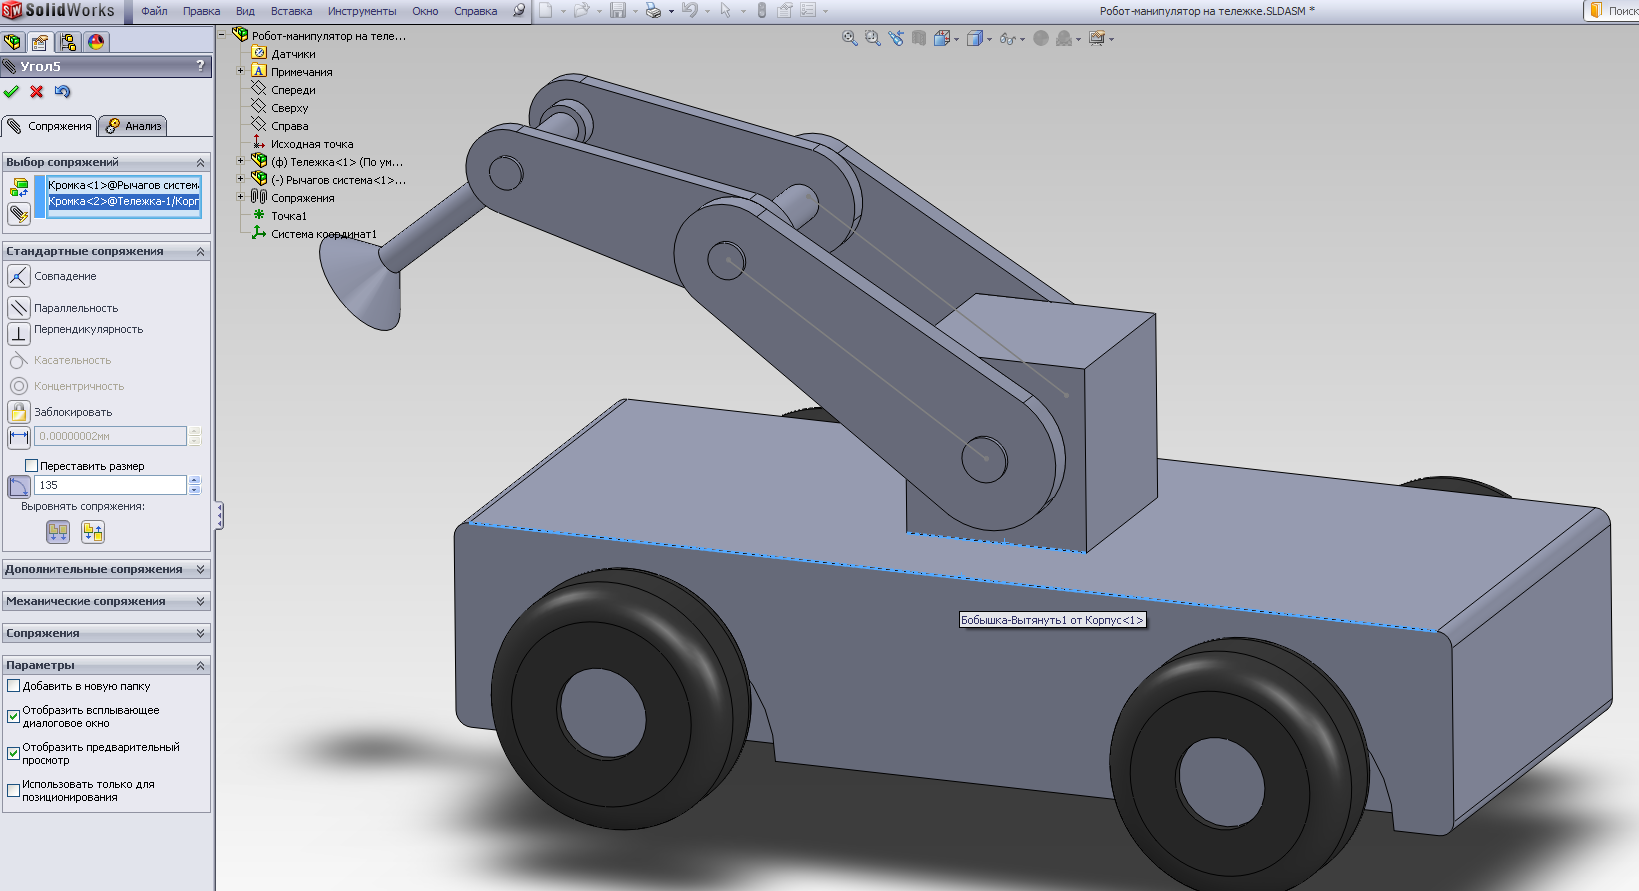1639x891 pixels.
Task: Click the Print icon in top toolbar
Action: [653, 11]
